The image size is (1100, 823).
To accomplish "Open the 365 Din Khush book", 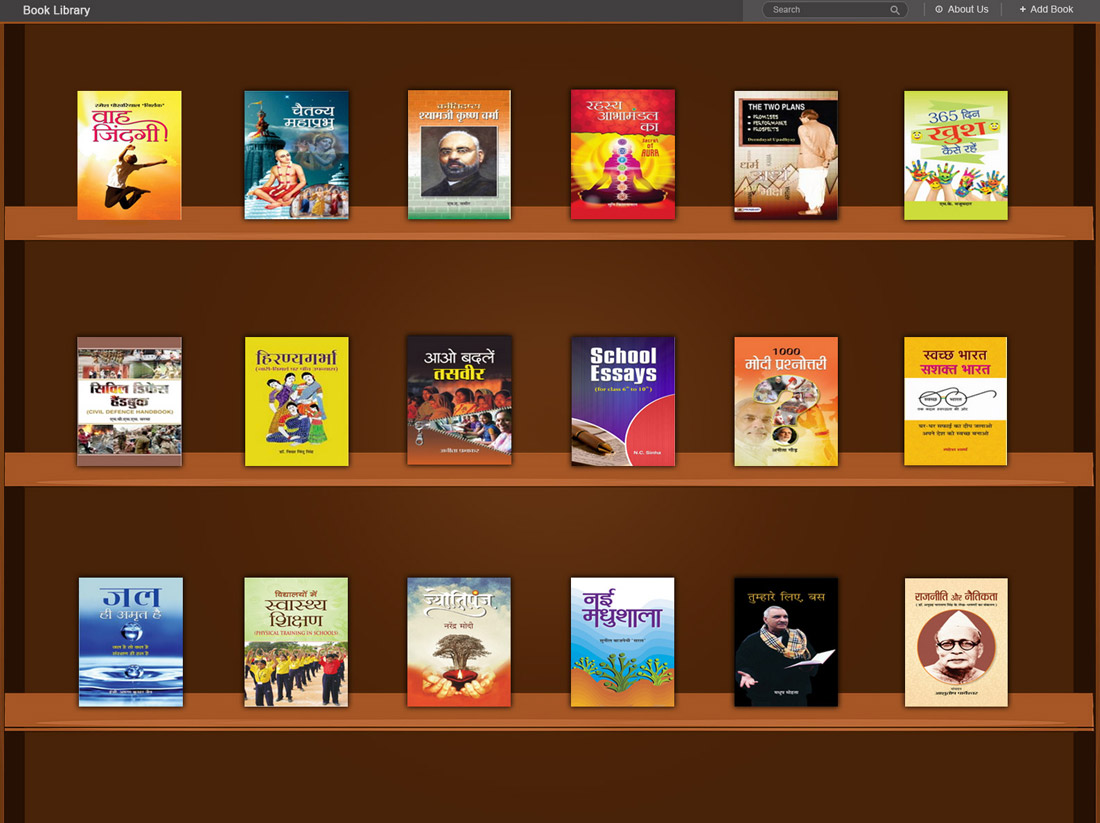I will pyautogui.click(x=956, y=155).
